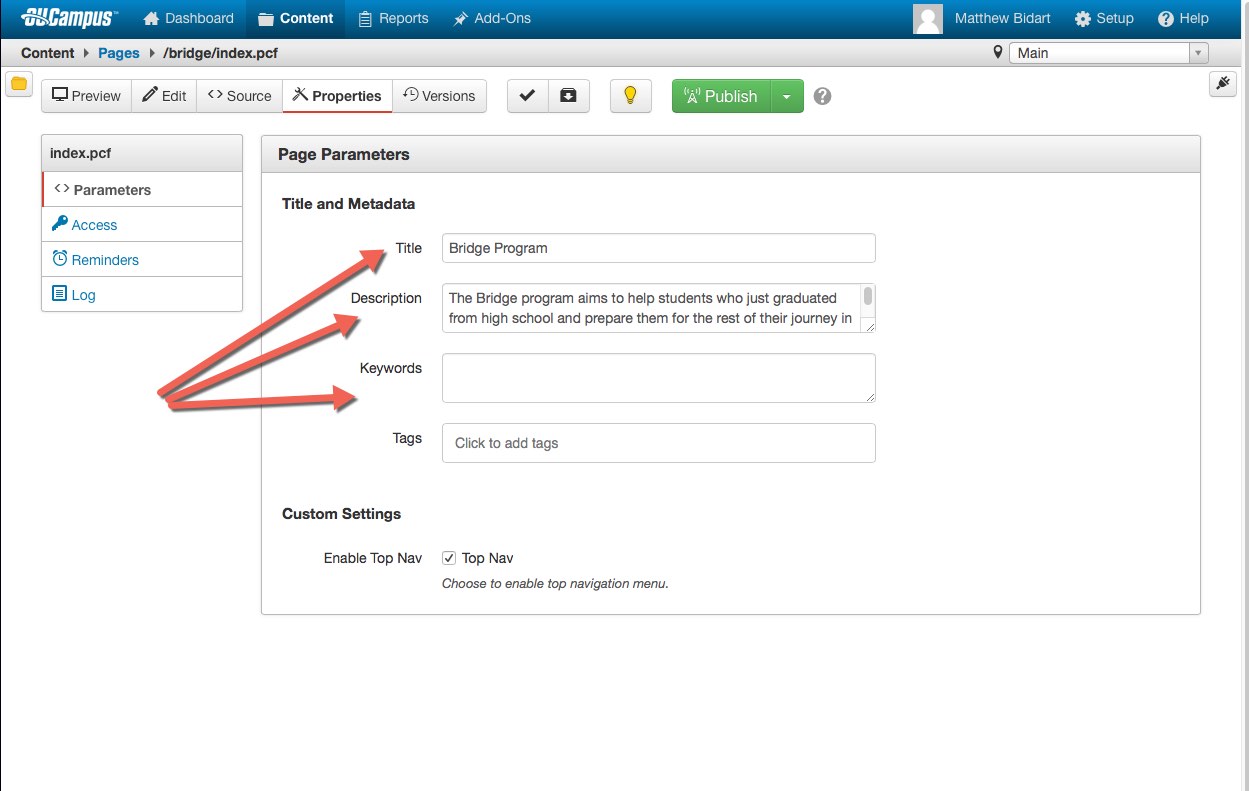This screenshot has width=1249, height=791.
Task: Open the Setup menu
Action: [1104, 18]
